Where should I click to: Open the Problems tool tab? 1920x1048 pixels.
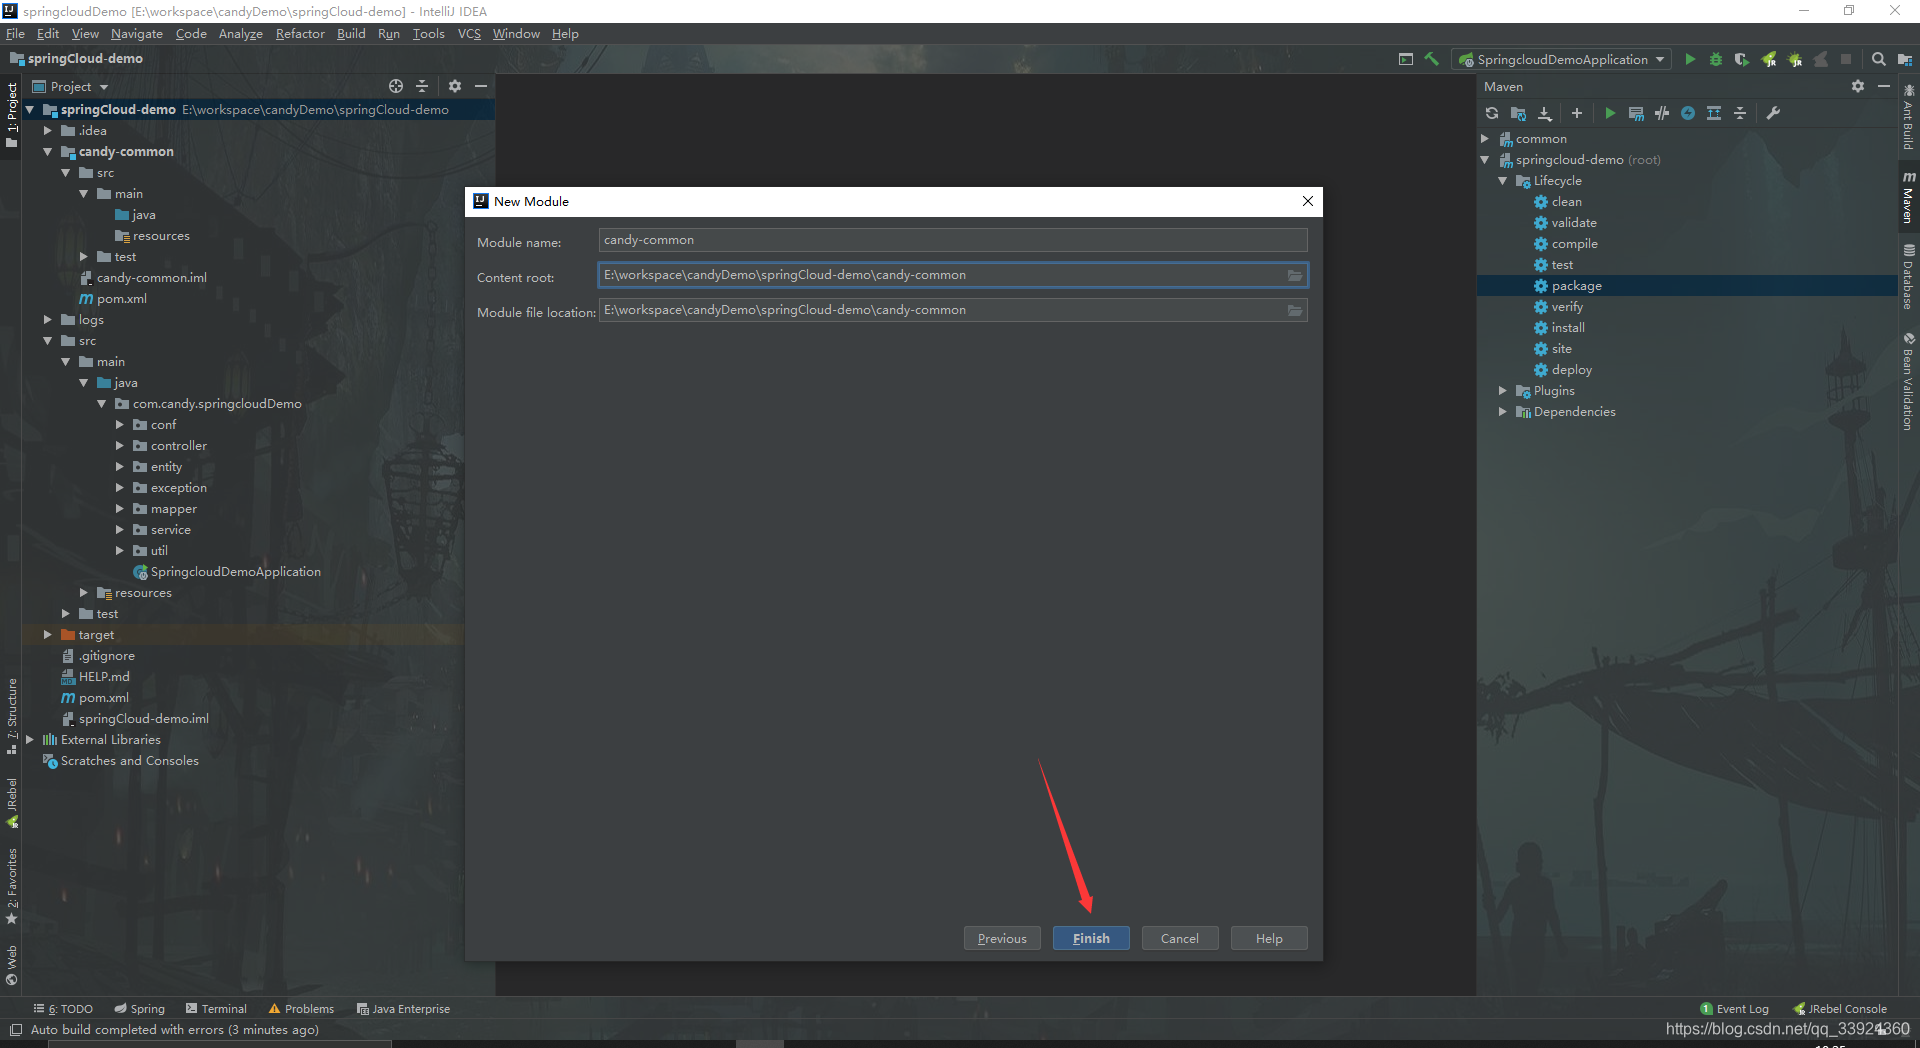pos(302,1009)
